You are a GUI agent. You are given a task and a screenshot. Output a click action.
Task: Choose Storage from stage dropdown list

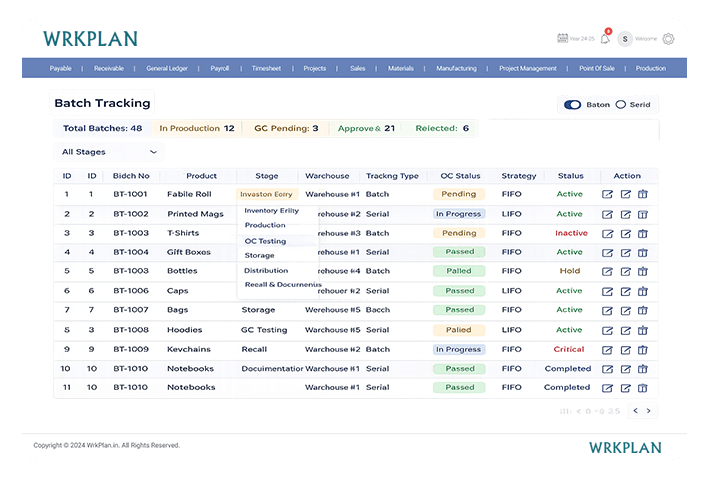[x=259, y=255]
